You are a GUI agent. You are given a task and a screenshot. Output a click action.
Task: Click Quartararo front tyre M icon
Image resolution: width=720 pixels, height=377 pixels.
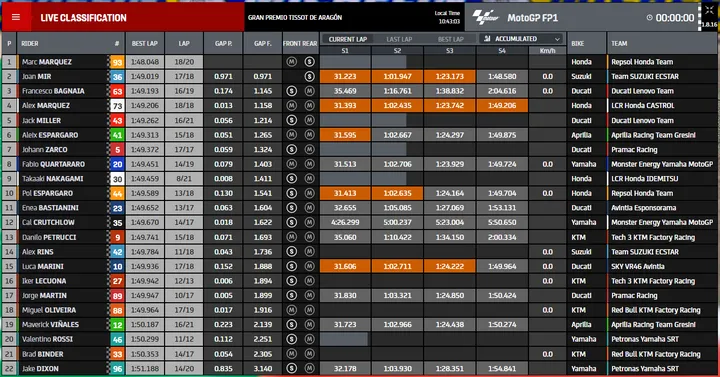point(291,164)
